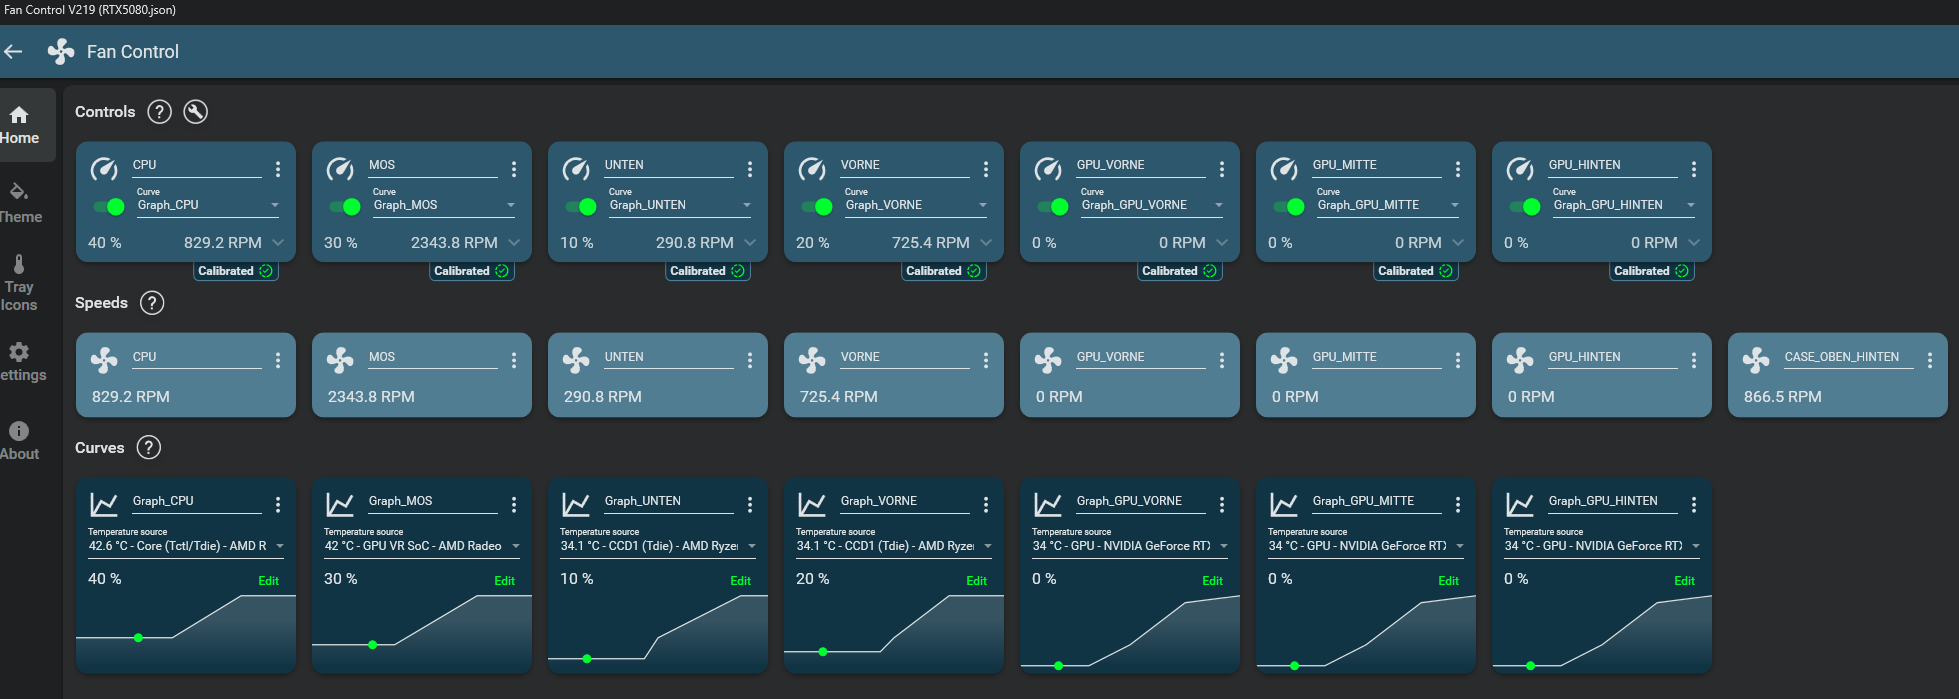
Task: Open the Controls help question mark
Action: (159, 112)
